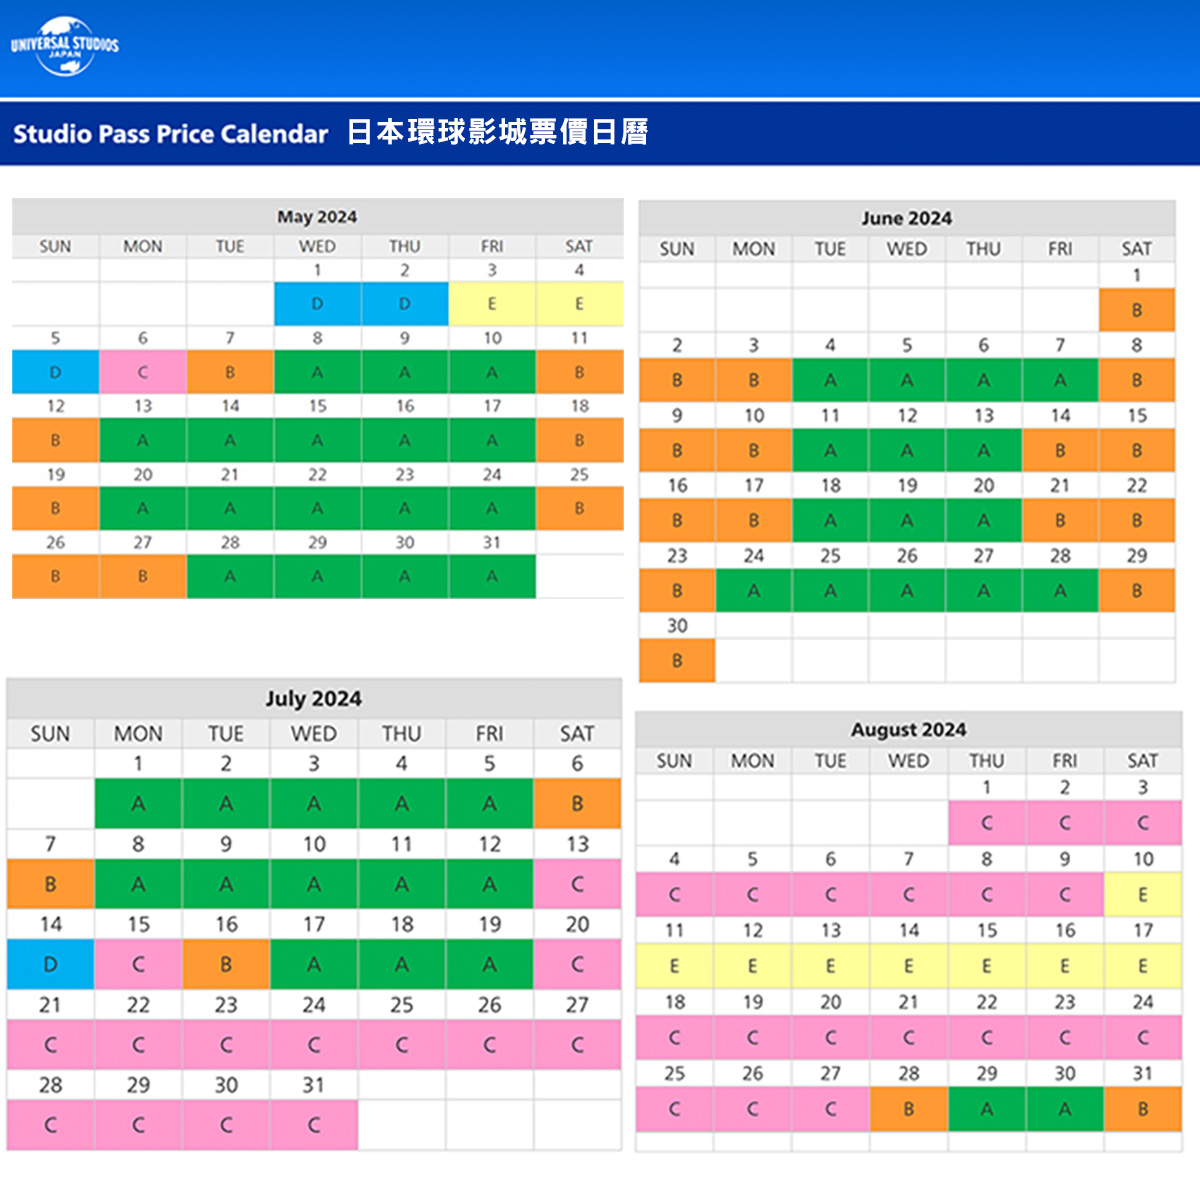Click the WED column header in May 2024
This screenshot has width=1200, height=1200.
[x=317, y=246]
